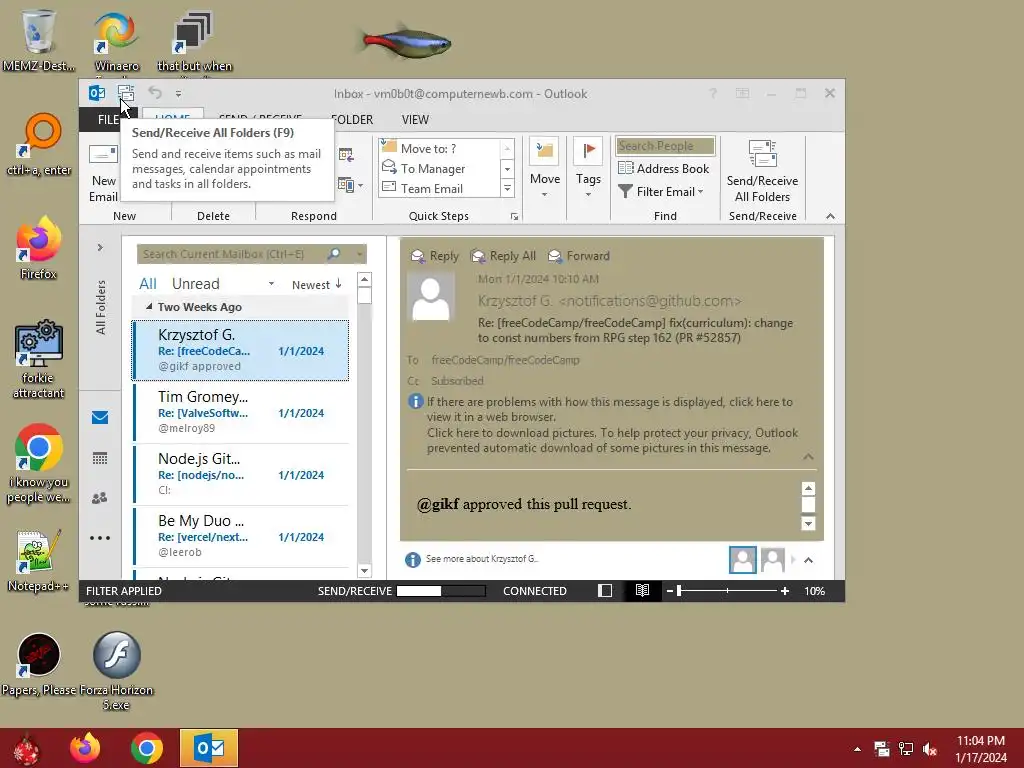Click zoom out minus button

point(669,591)
